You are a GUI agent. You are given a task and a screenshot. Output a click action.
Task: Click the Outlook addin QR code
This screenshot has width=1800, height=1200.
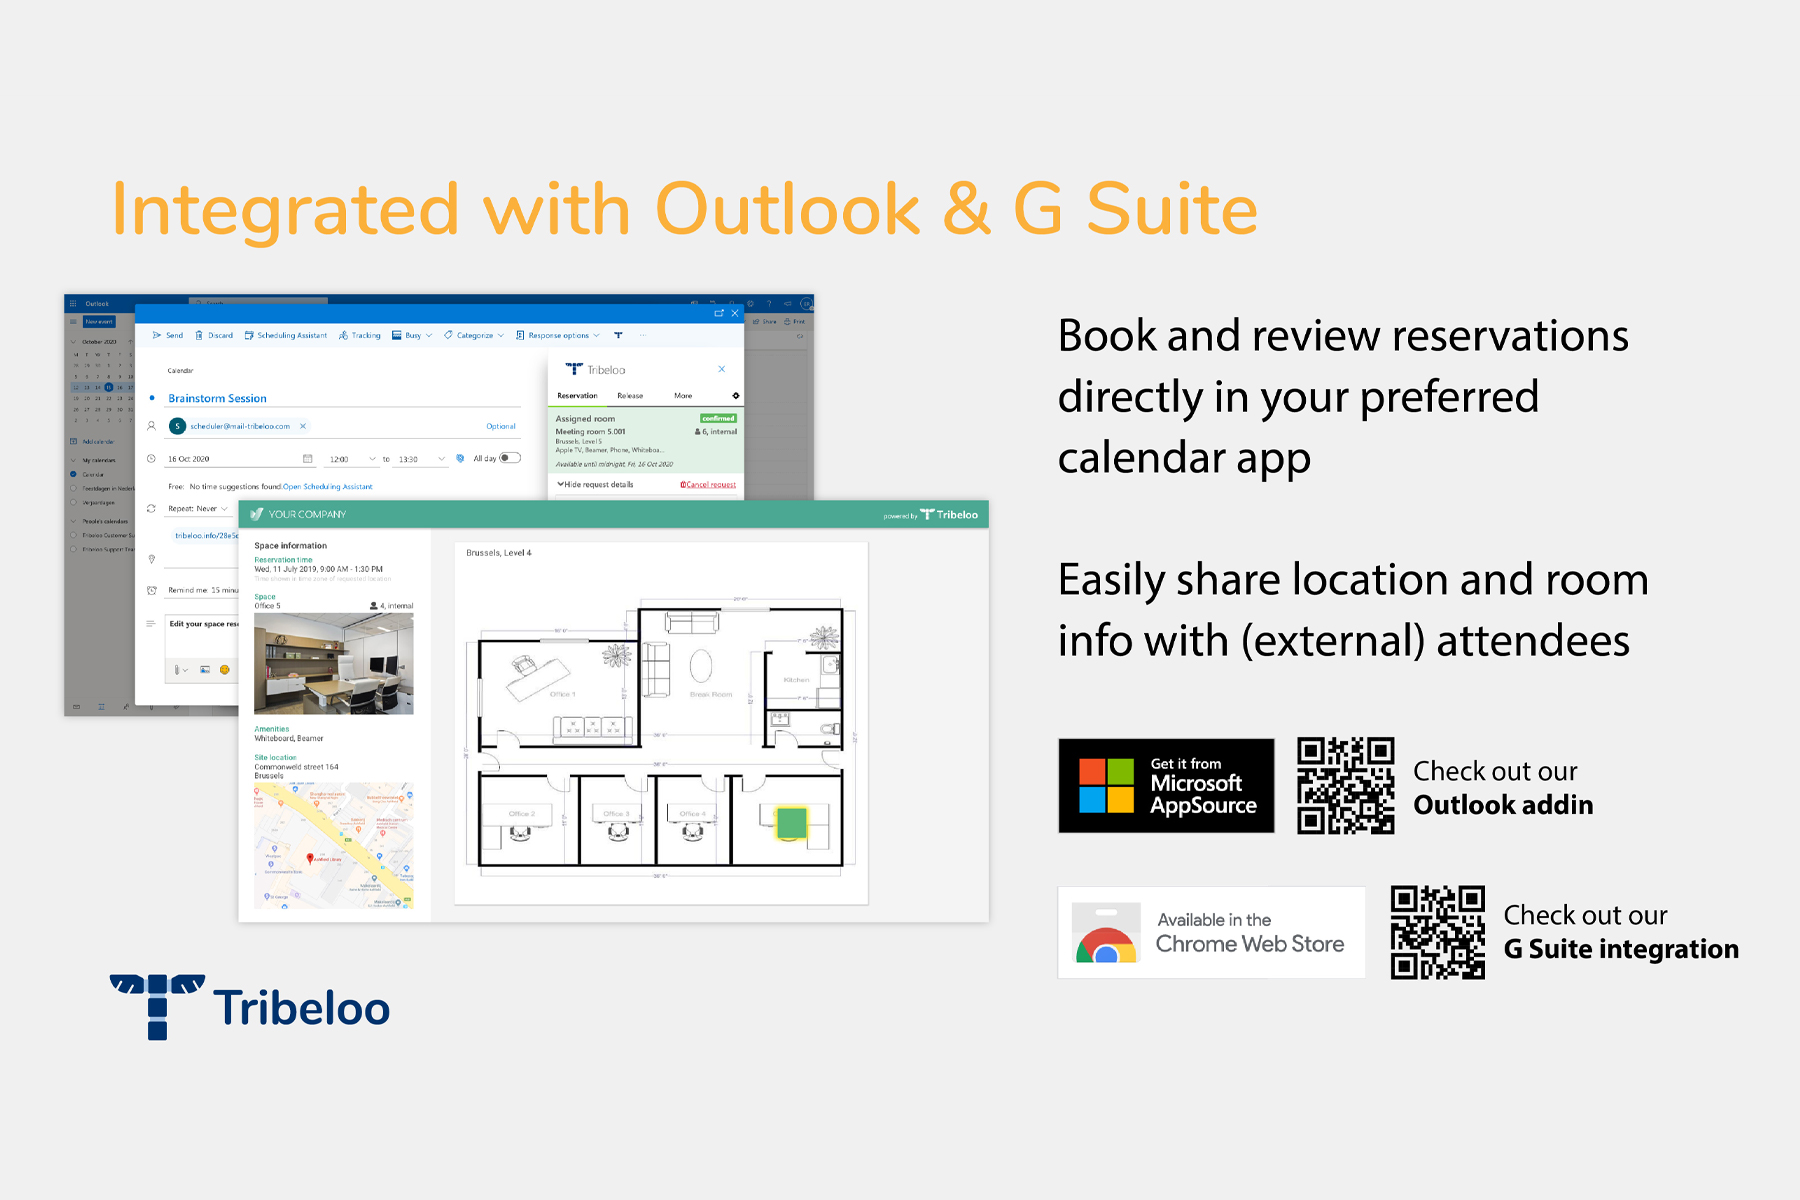pos(1346,786)
